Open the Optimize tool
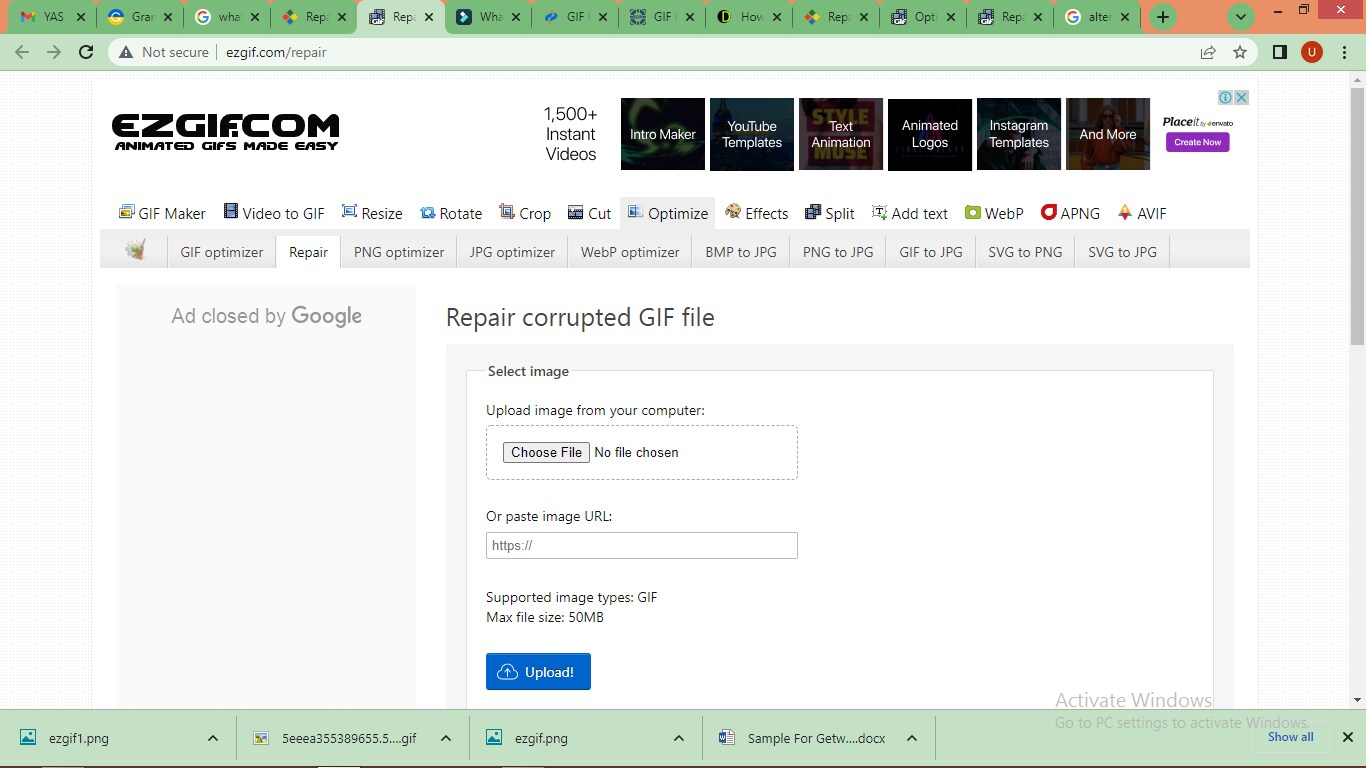 pos(667,213)
